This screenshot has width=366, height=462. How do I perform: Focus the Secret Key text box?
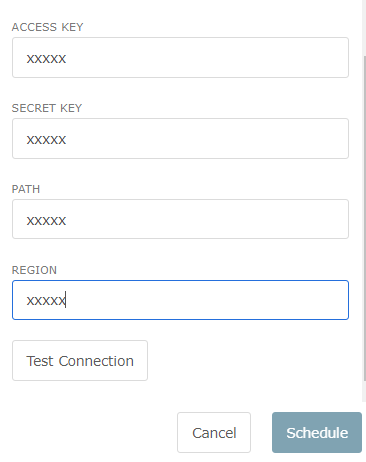(x=180, y=138)
